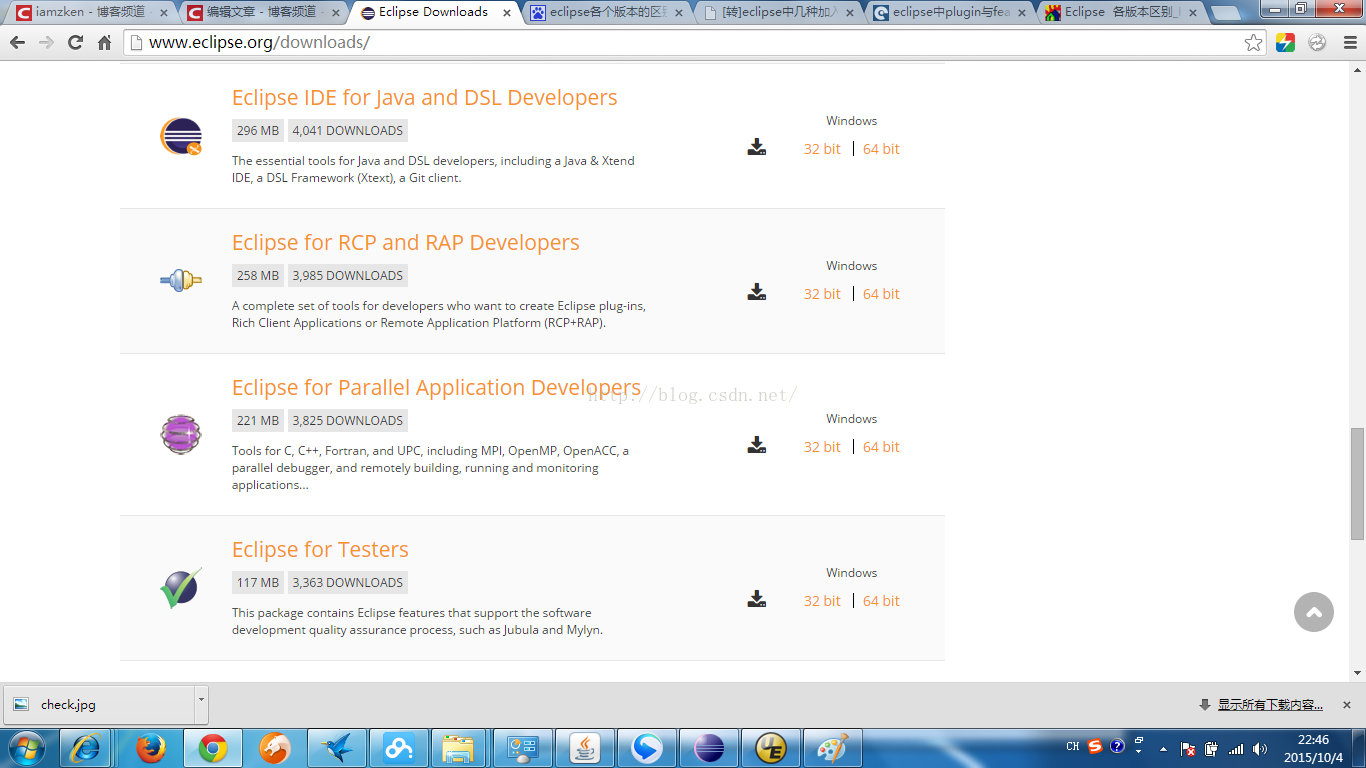This screenshot has height=768, width=1366.
Task: Open the Java app in taskbar
Action: pyautogui.click(x=585, y=748)
